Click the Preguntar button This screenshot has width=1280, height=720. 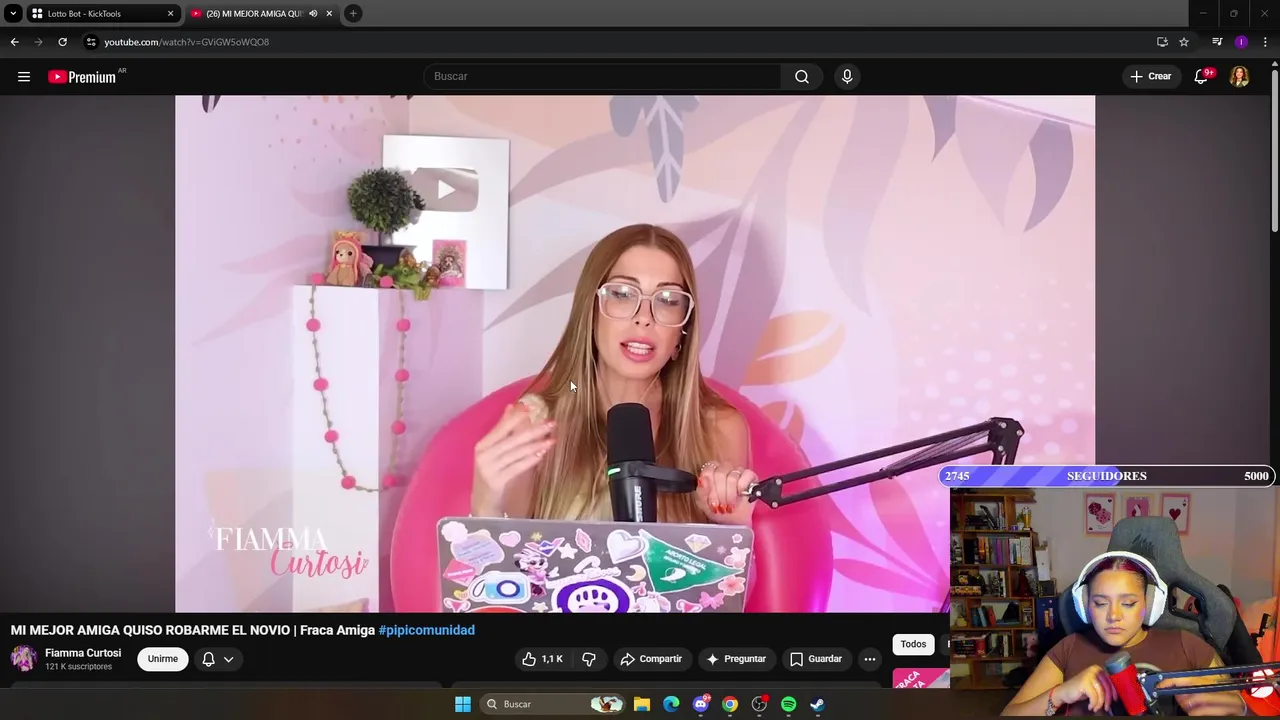coord(736,659)
